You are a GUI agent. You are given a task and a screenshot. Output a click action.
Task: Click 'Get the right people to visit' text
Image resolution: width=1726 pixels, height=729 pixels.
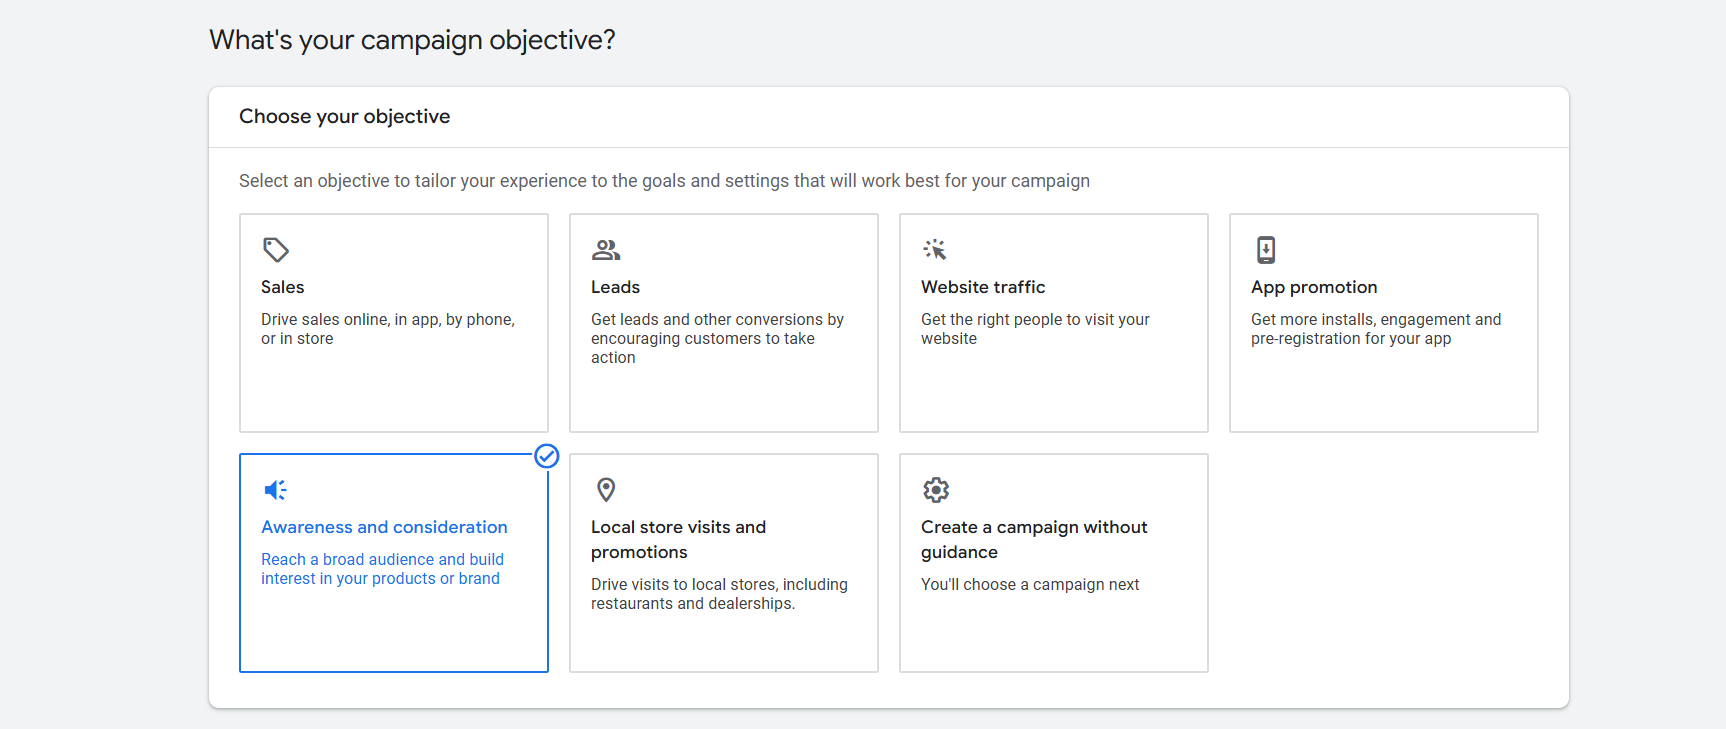[x=1035, y=329]
